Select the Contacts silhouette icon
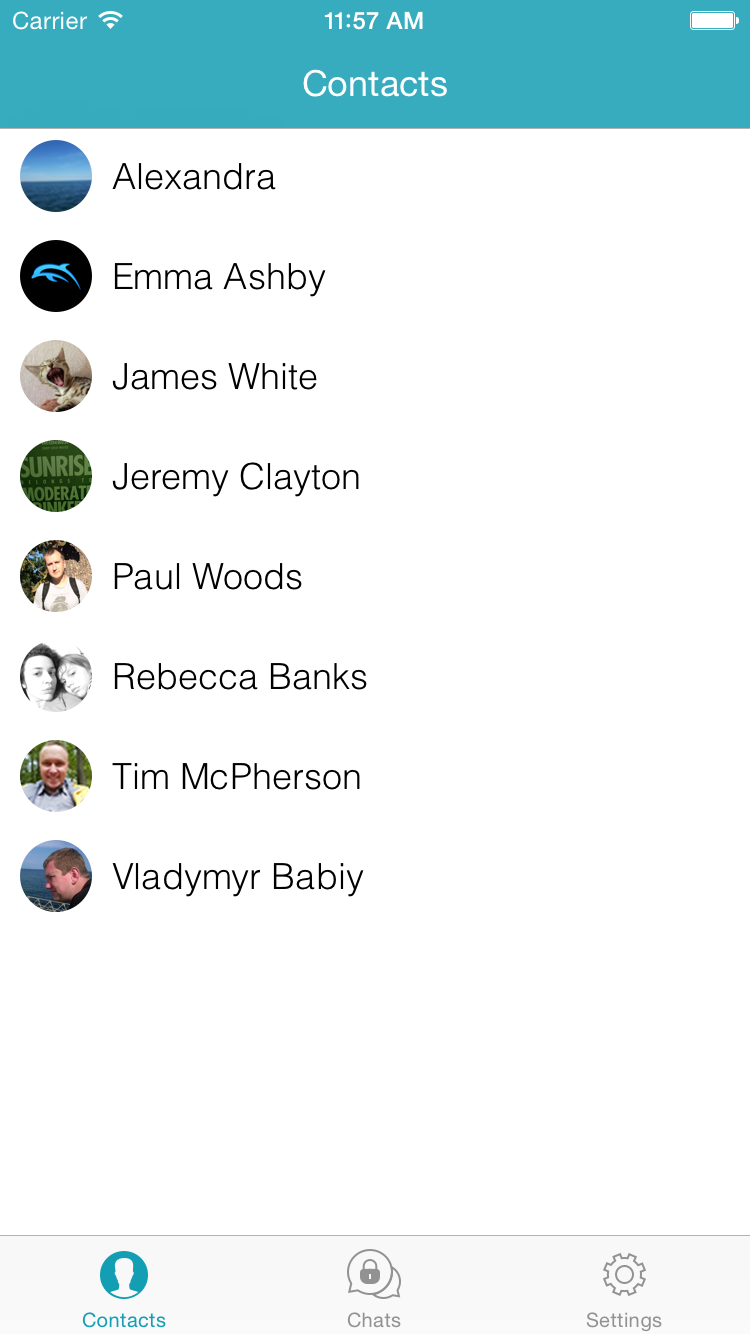 [x=124, y=1275]
